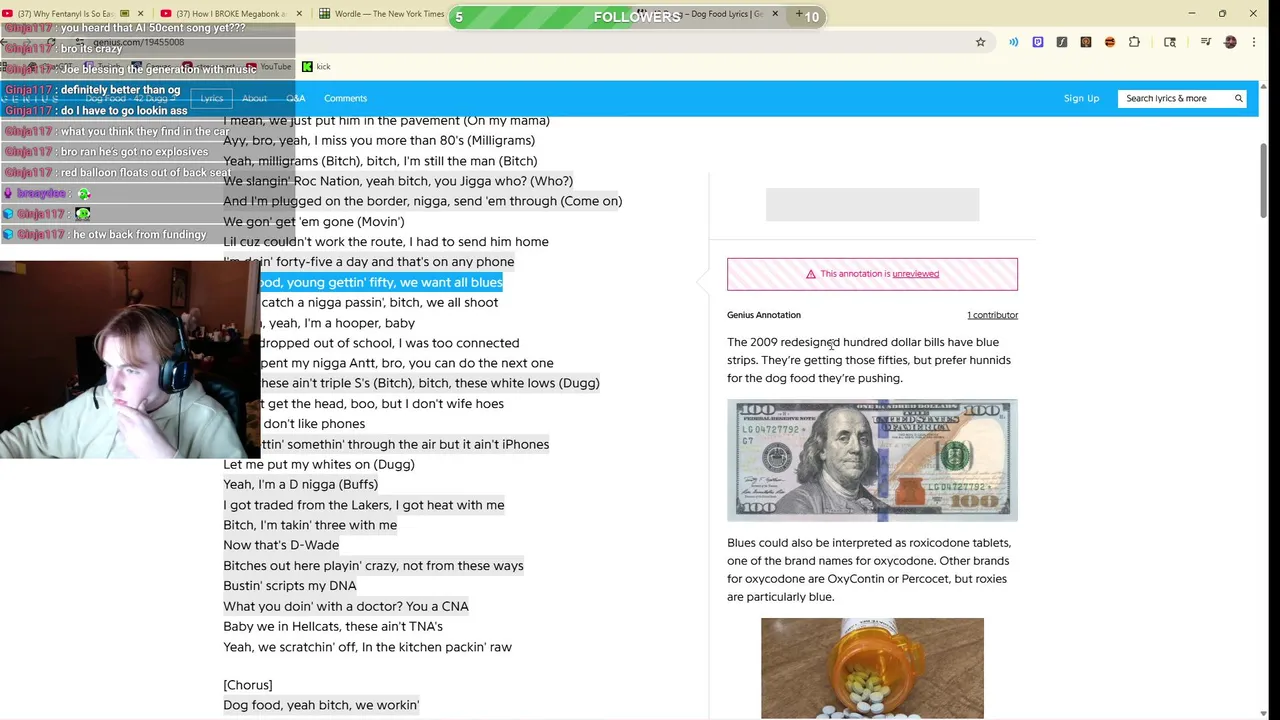Open Chrome's three-dot menu
Image resolution: width=1280 pixels, height=720 pixels.
click(1254, 42)
